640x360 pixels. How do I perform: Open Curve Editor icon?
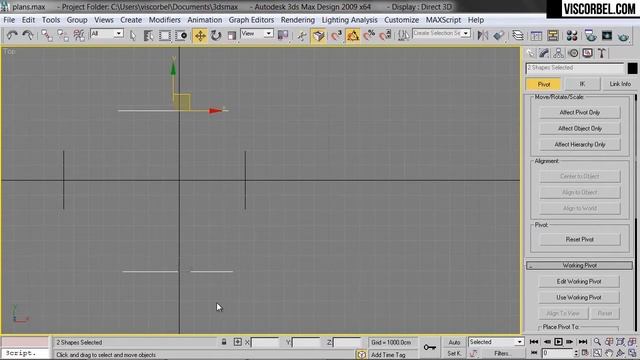pos(536,36)
